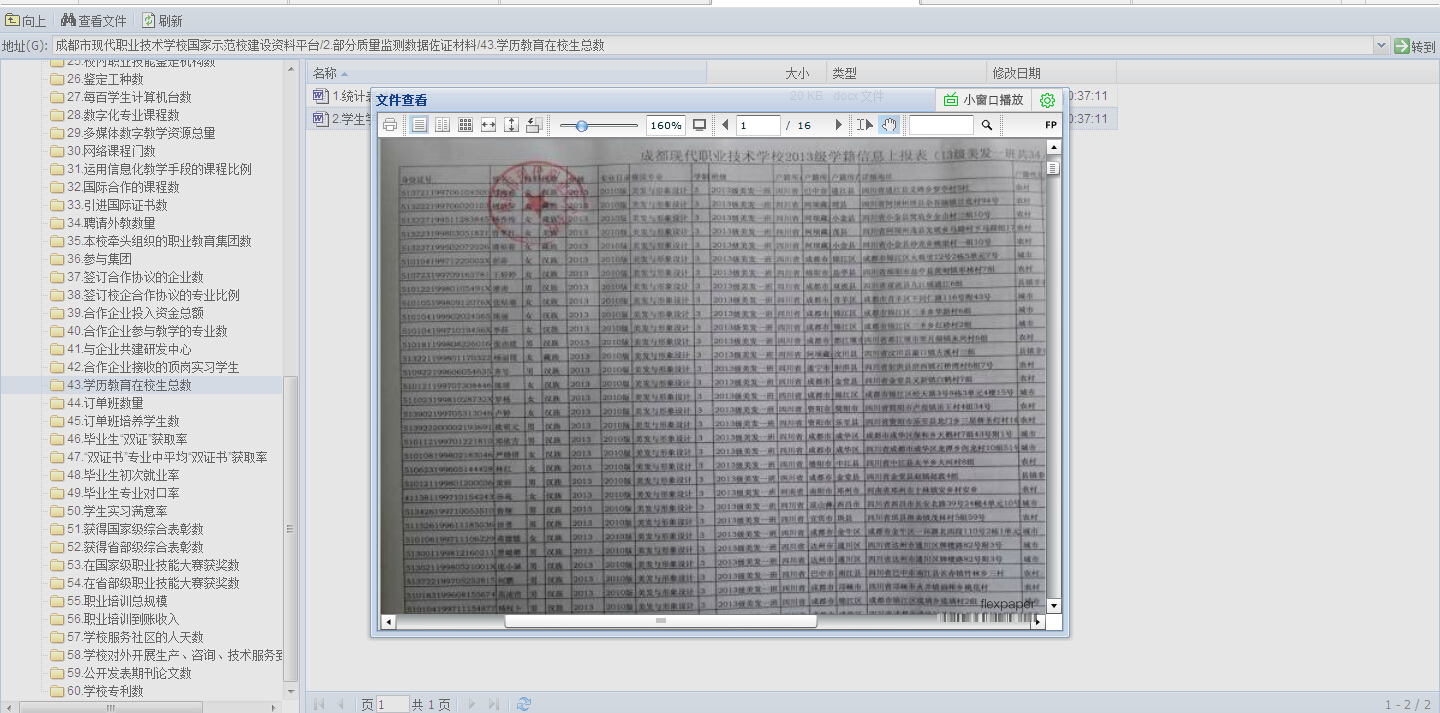Sort by 名称 column header

tap(505, 73)
